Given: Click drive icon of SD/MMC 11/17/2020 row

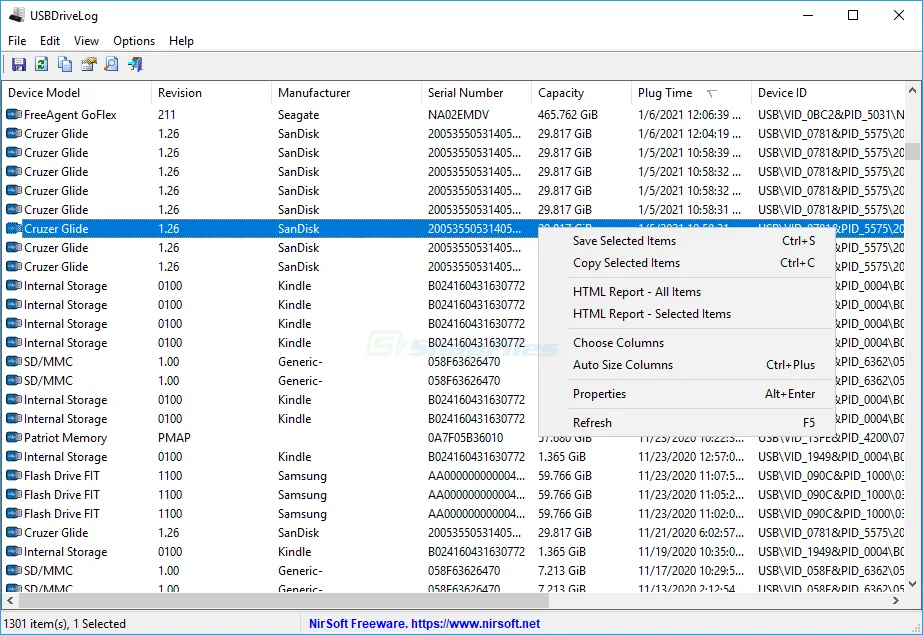Looking at the screenshot, I should (x=14, y=571).
